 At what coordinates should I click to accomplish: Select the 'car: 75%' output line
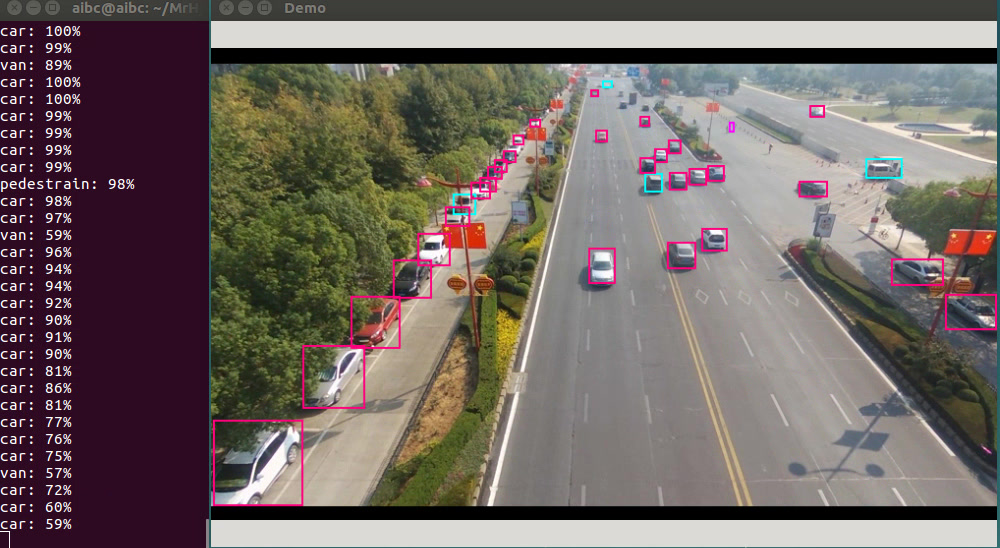(x=36, y=456)
